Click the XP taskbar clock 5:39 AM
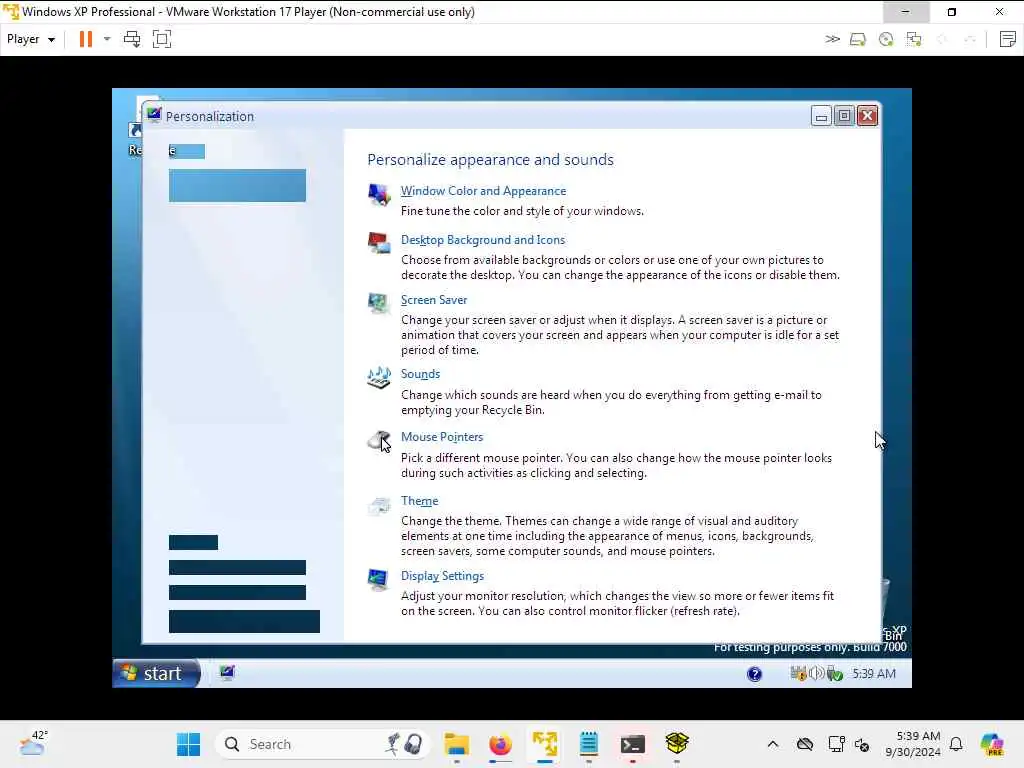This screenshot has width=1024, height=768. [x=874, y=673]
